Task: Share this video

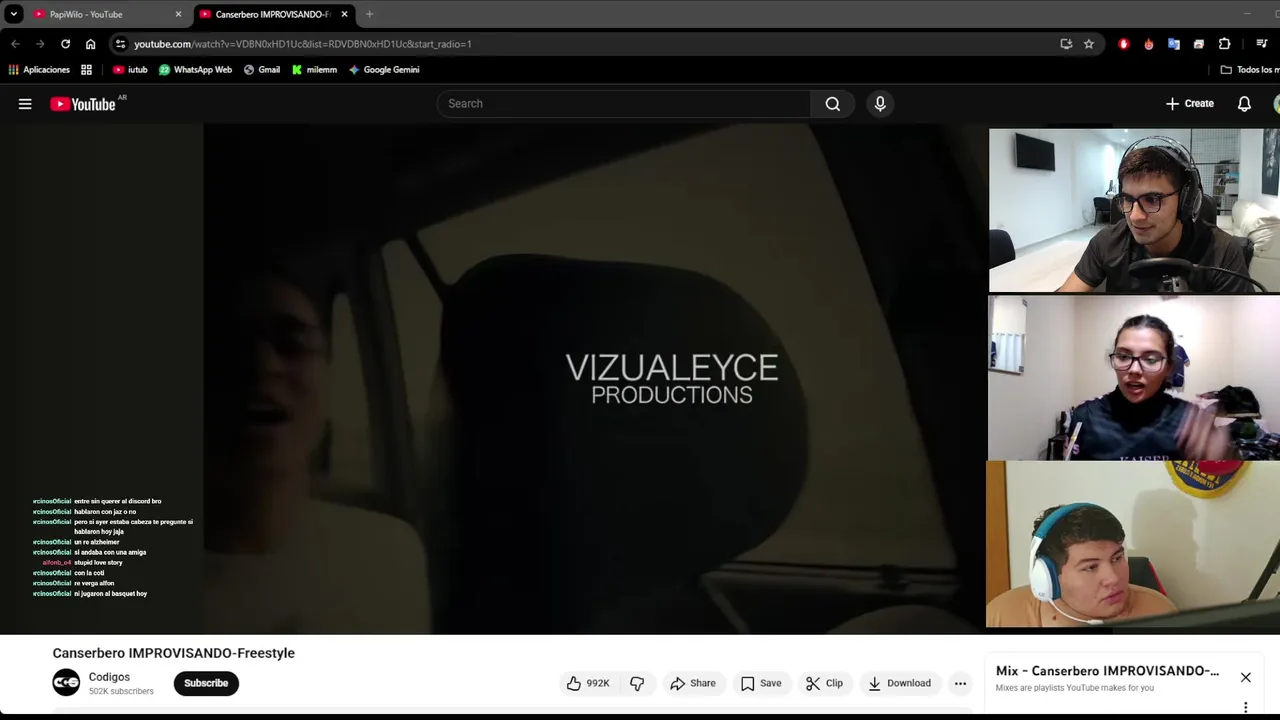Action: (693, 683)
